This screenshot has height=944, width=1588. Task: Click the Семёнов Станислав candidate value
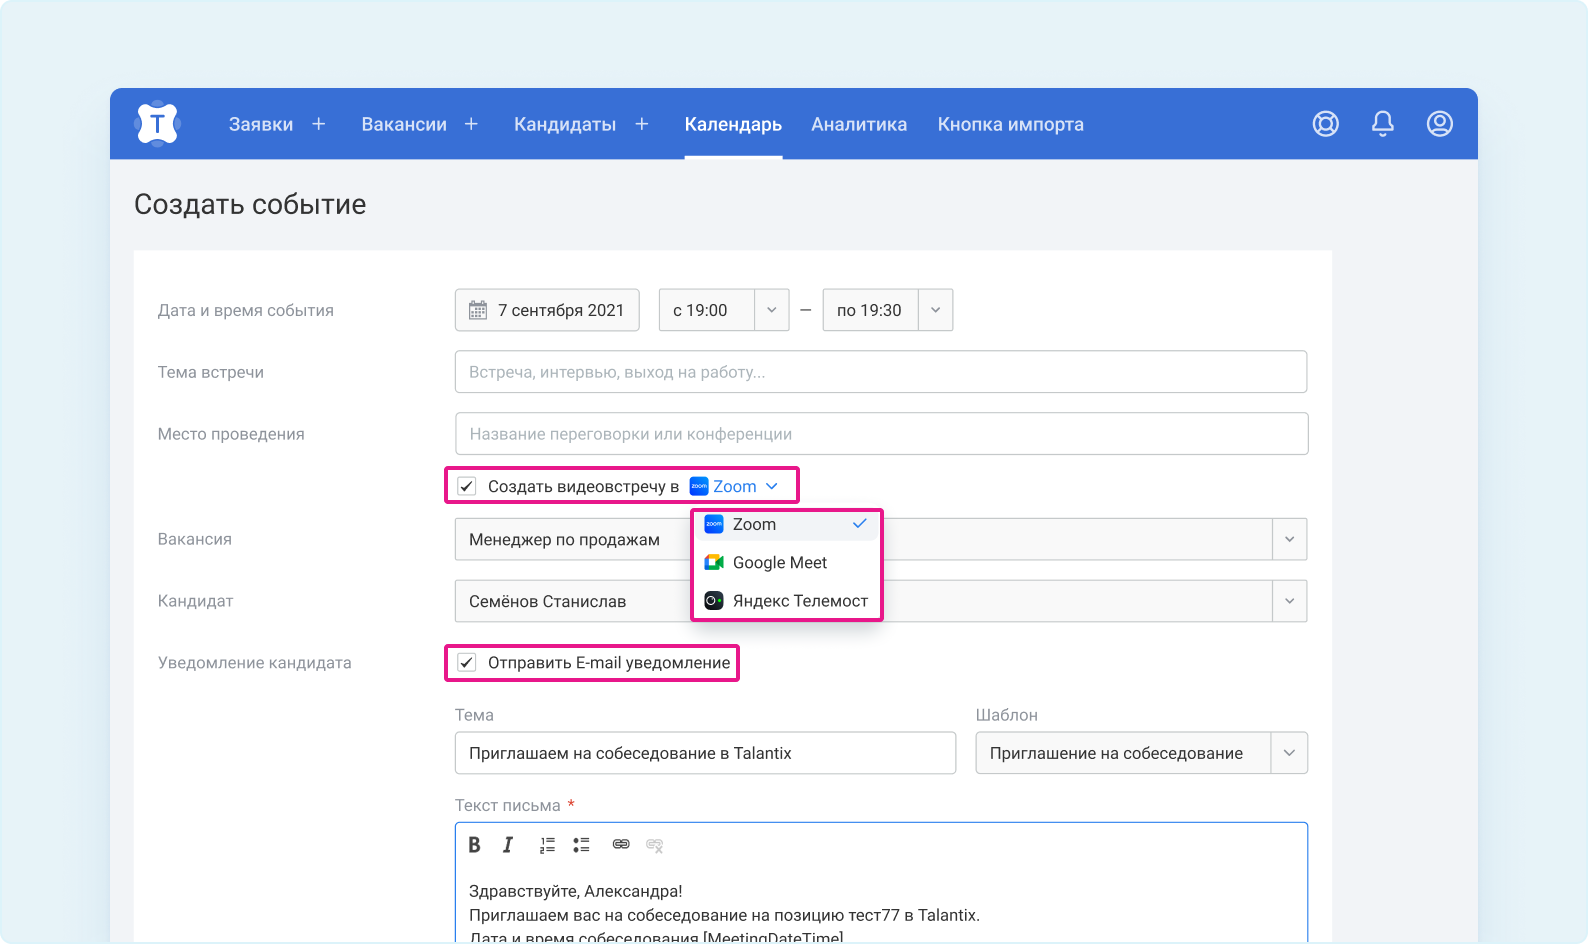pos(547,601)
